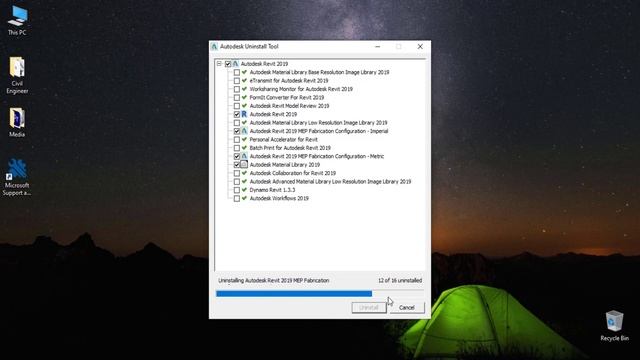Viewport: 640px width, 360px height.
Task: Click green checkmark beside Base Resolution Image Library
Action: (244, 72)
